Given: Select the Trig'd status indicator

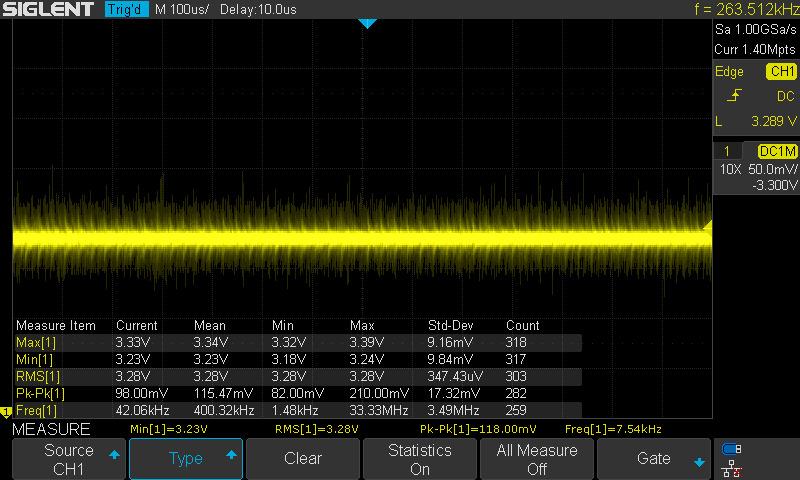Looking at the screenshot, I should click(126, 9).
